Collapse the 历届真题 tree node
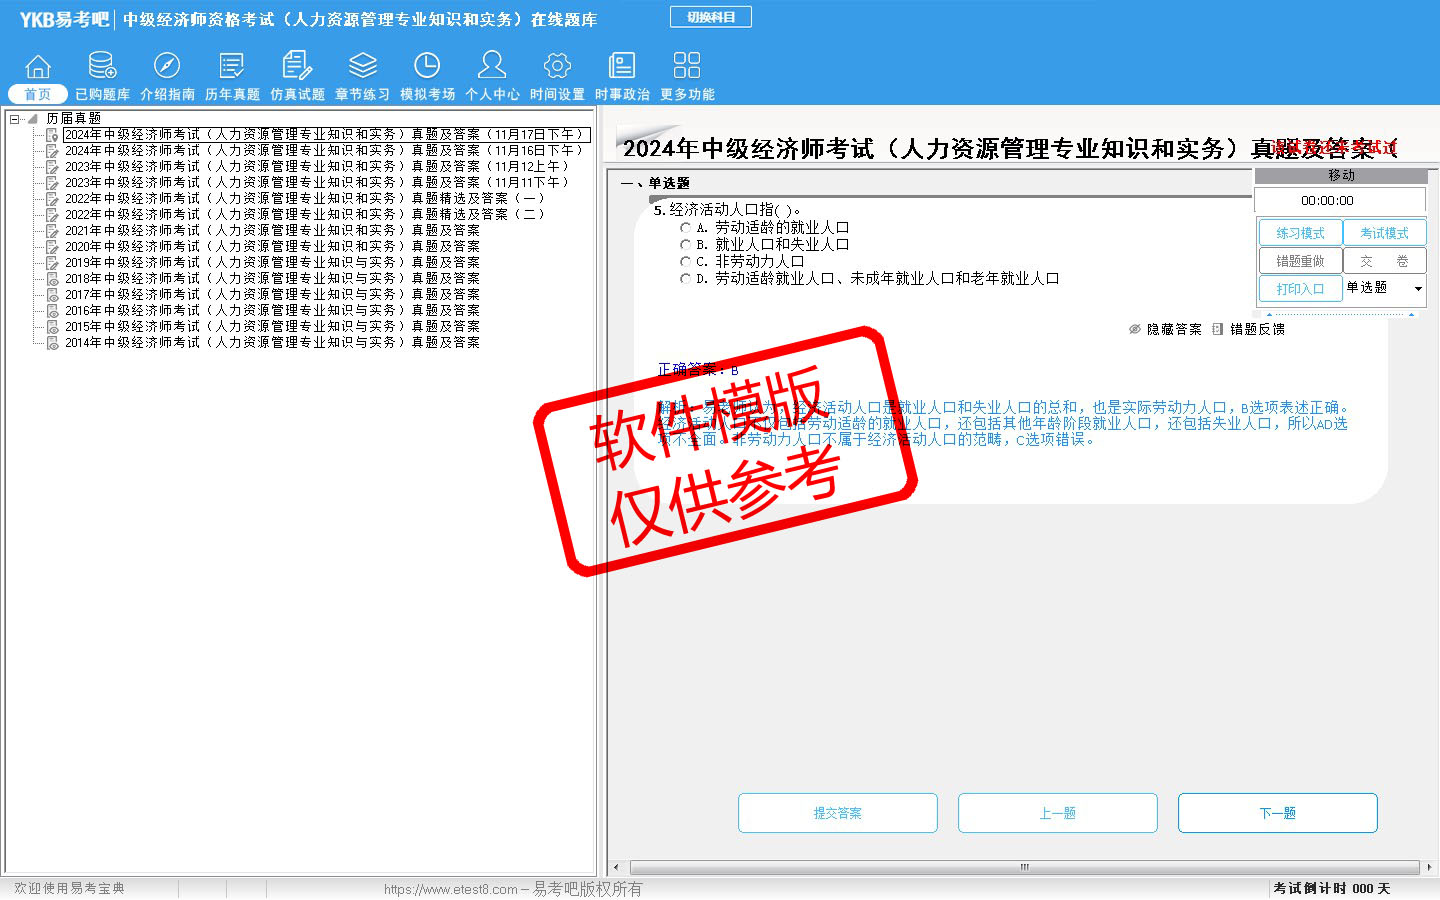1440x900 pixels. point(15,119)
